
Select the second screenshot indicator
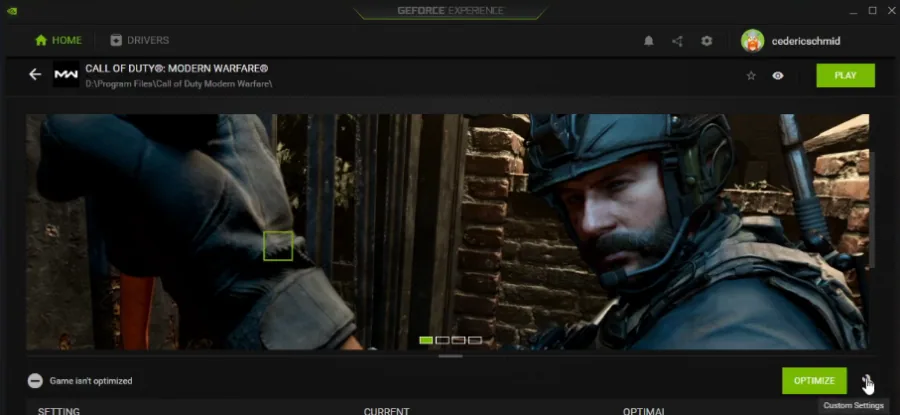(443, 340)
